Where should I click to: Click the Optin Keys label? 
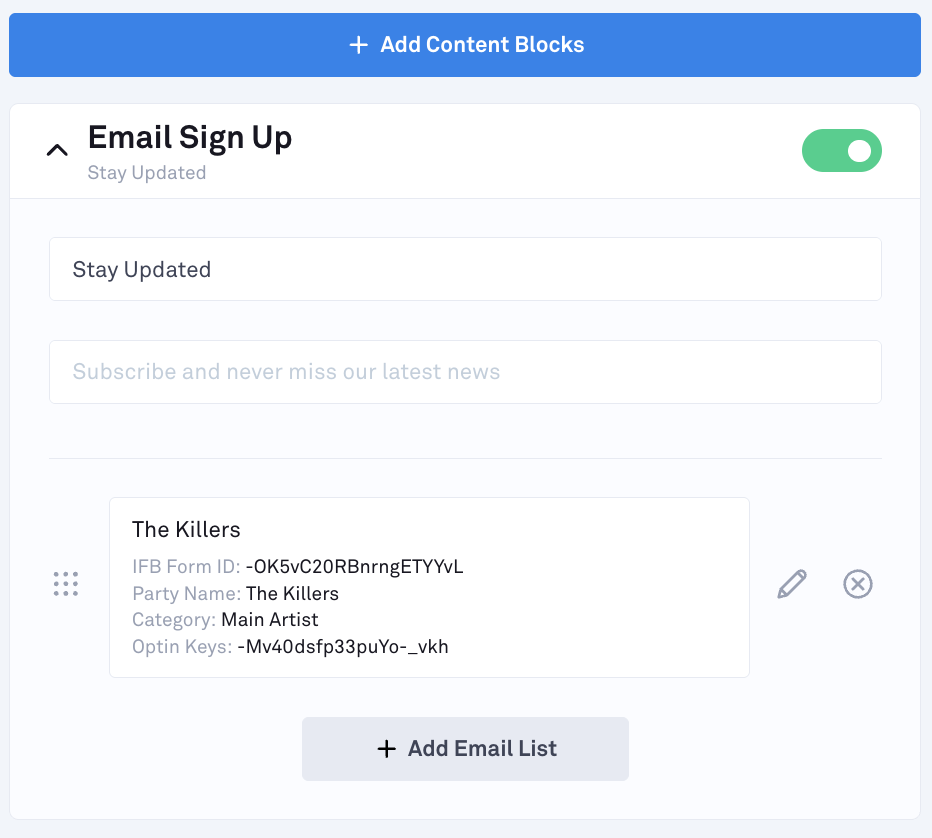coord(182,647)
